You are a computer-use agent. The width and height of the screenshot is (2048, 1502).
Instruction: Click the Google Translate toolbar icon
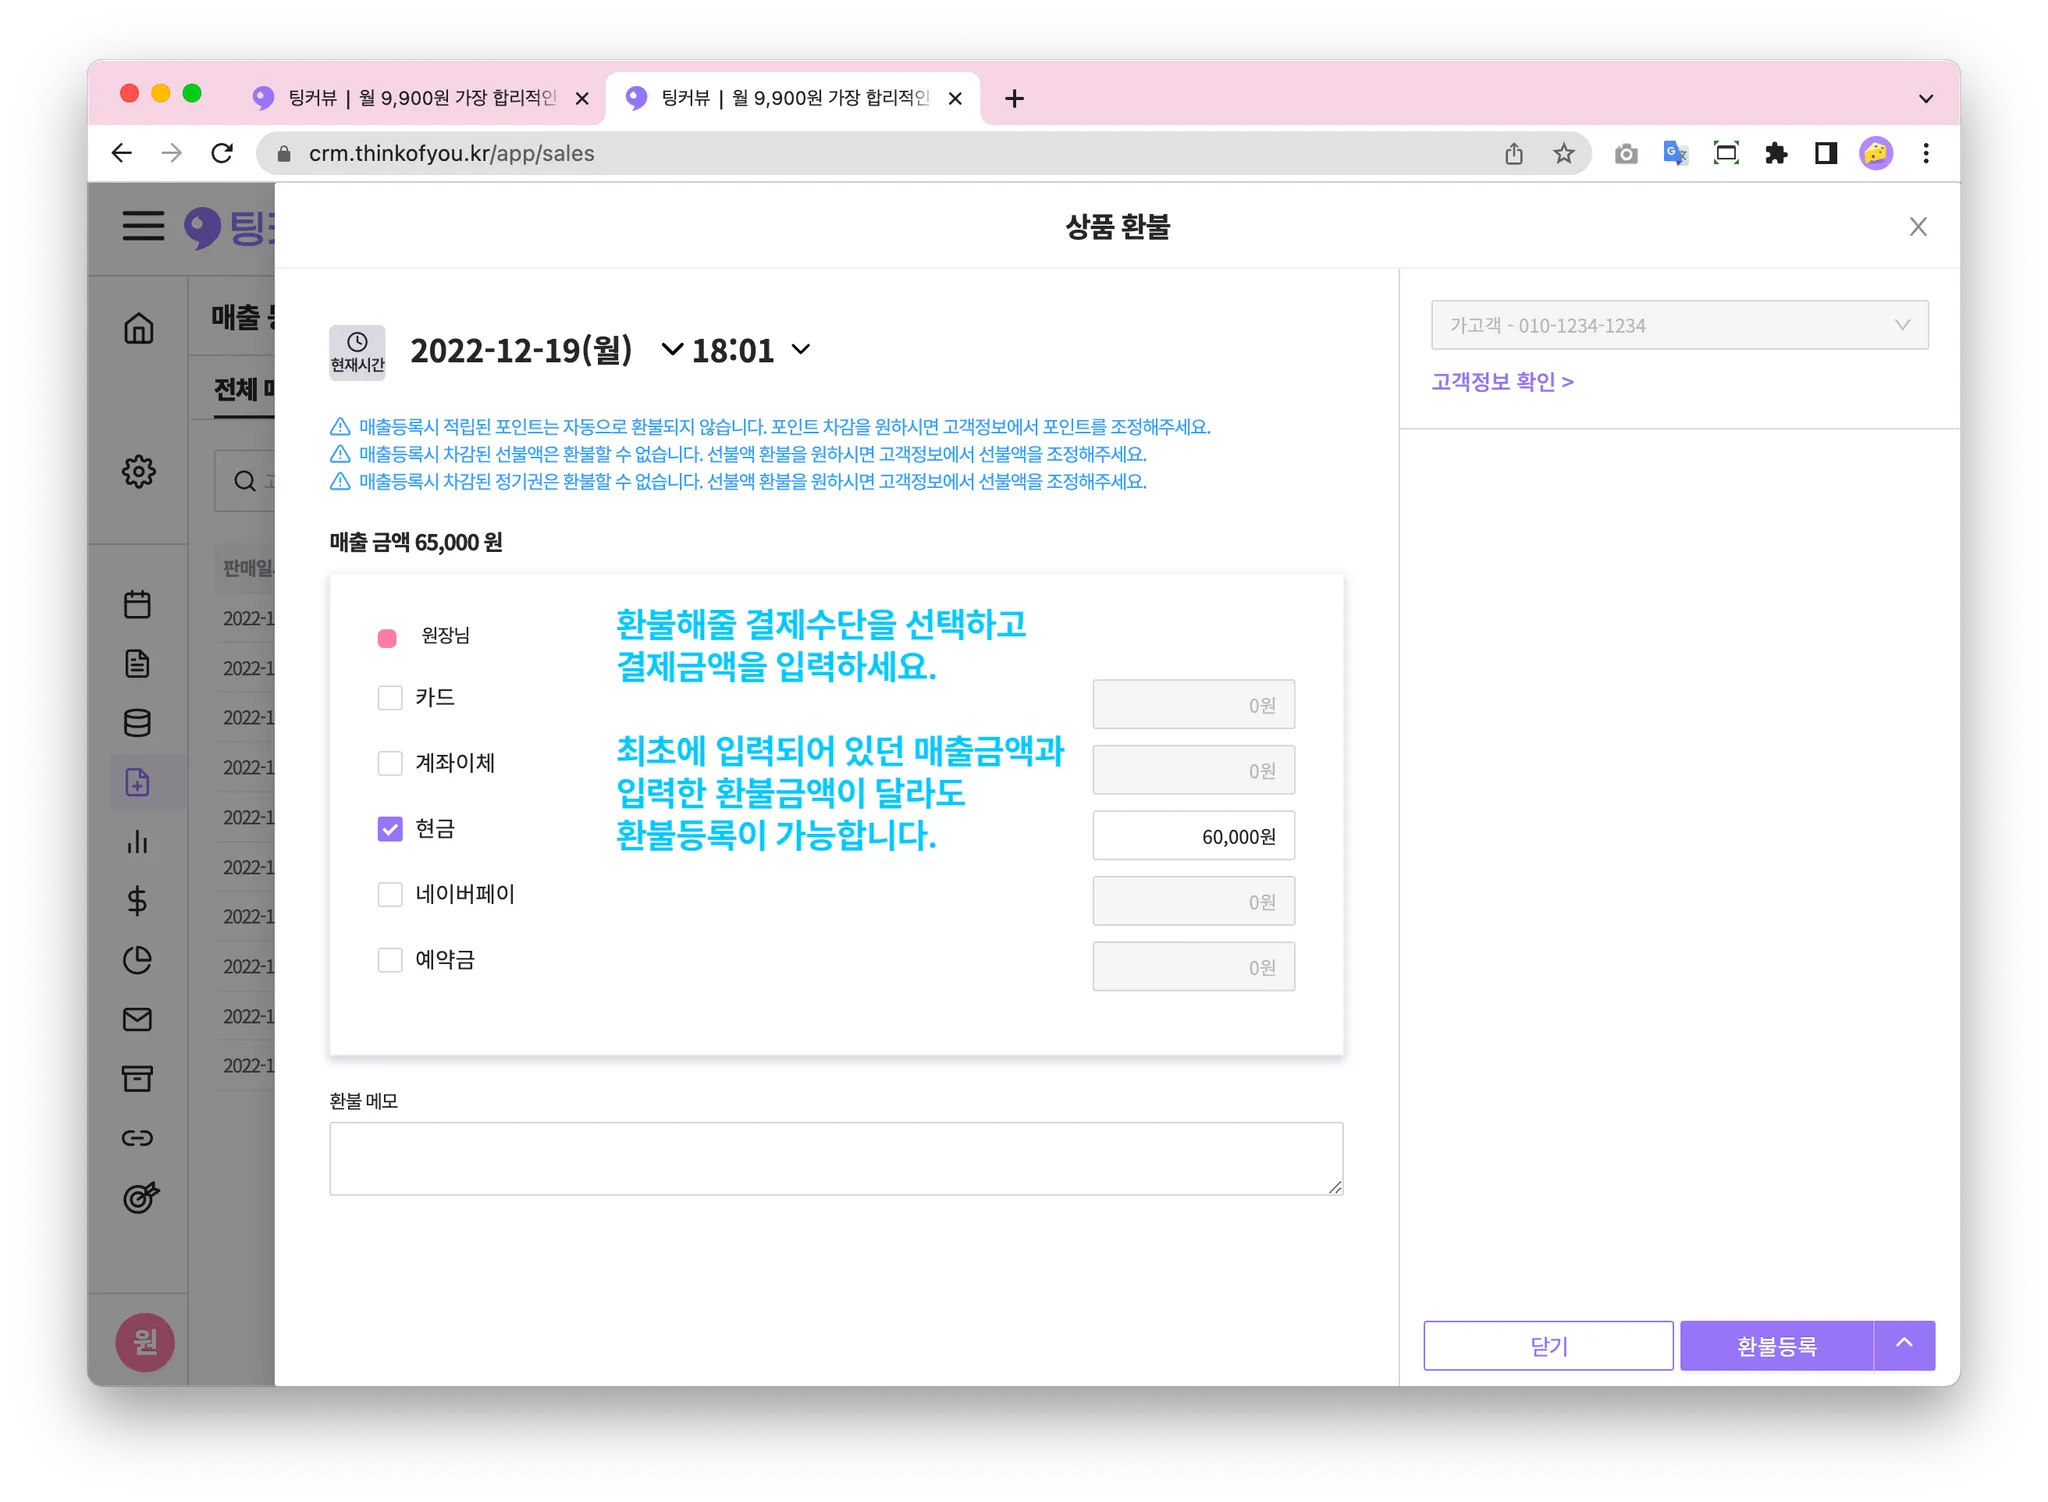(x=1675, y=153)
